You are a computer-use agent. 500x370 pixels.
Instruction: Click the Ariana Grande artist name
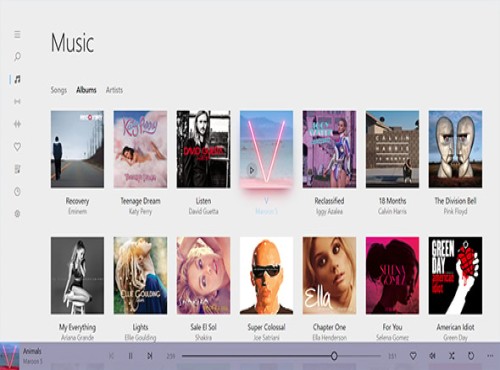click(x=77, y=338)
